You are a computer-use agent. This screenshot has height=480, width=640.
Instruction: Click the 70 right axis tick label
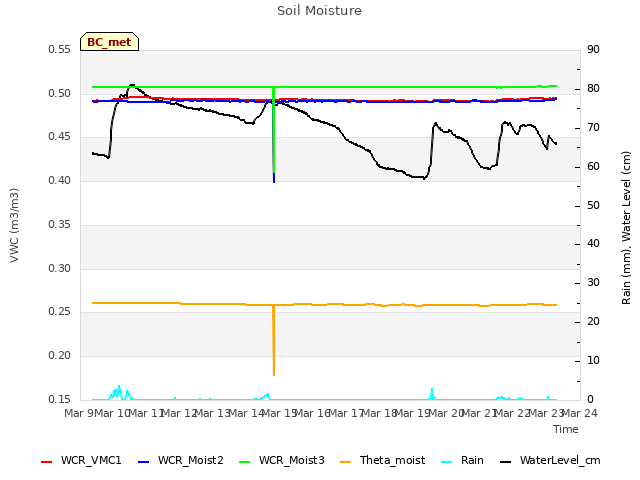point(593,128)
